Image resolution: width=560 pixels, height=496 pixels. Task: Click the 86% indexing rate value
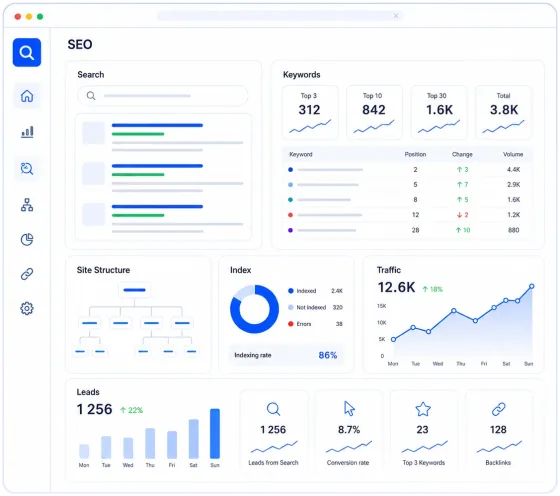(x=328, y=355)
